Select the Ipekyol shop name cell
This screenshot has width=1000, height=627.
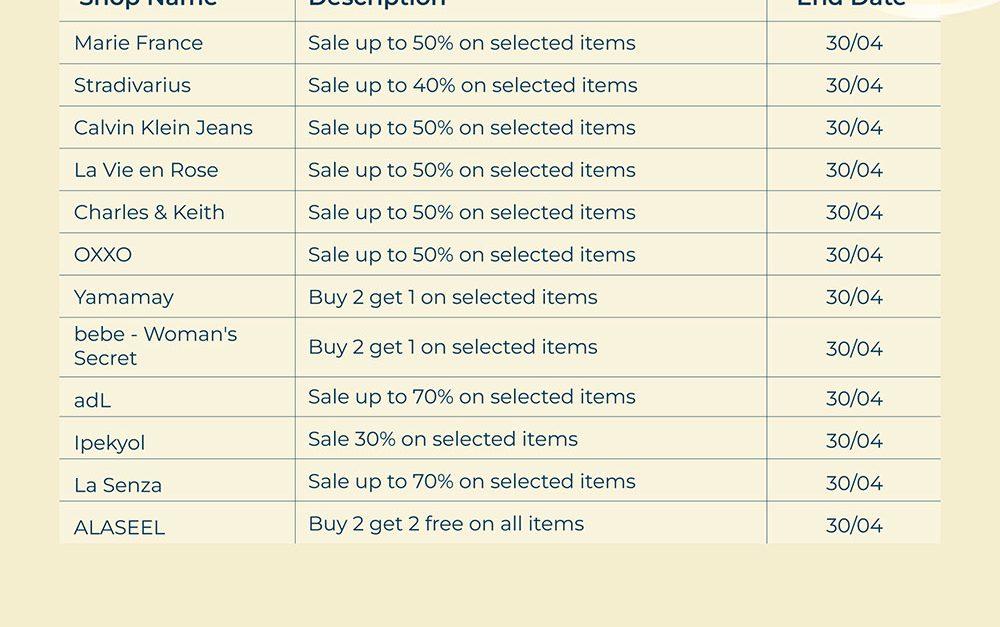(110, 442)
